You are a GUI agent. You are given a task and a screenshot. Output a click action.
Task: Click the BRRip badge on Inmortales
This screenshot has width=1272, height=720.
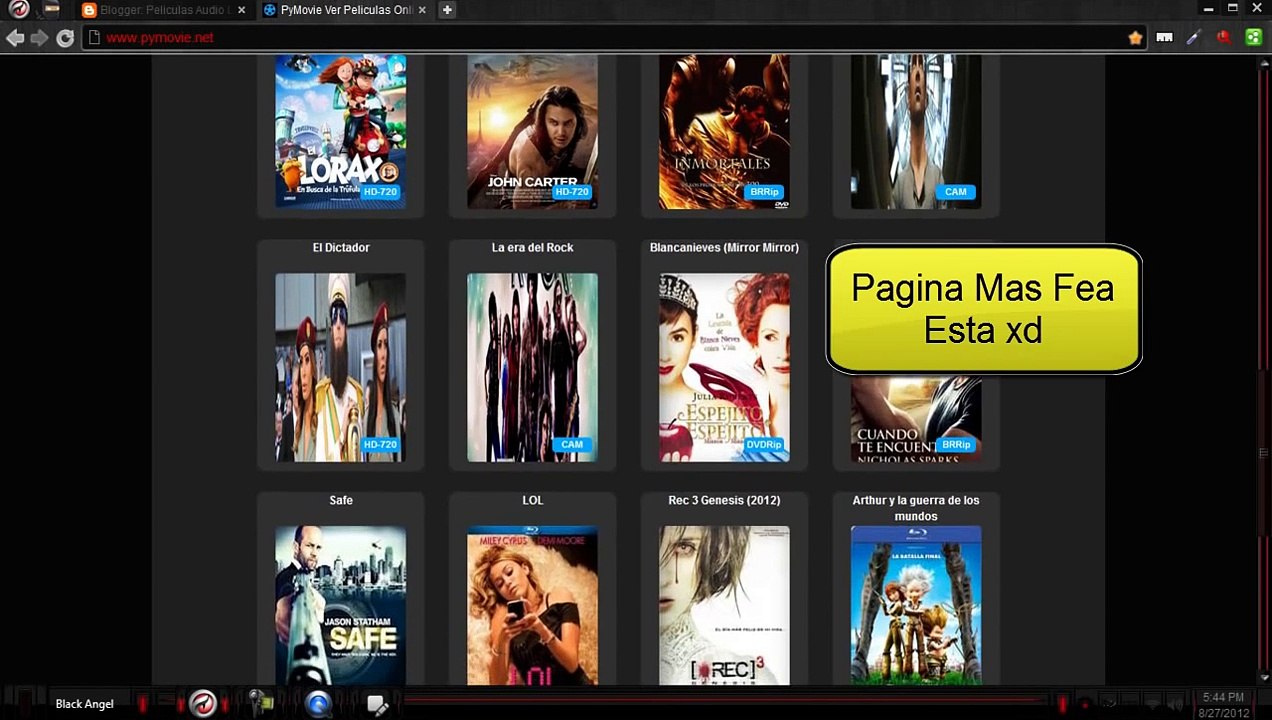coord(764,192)
